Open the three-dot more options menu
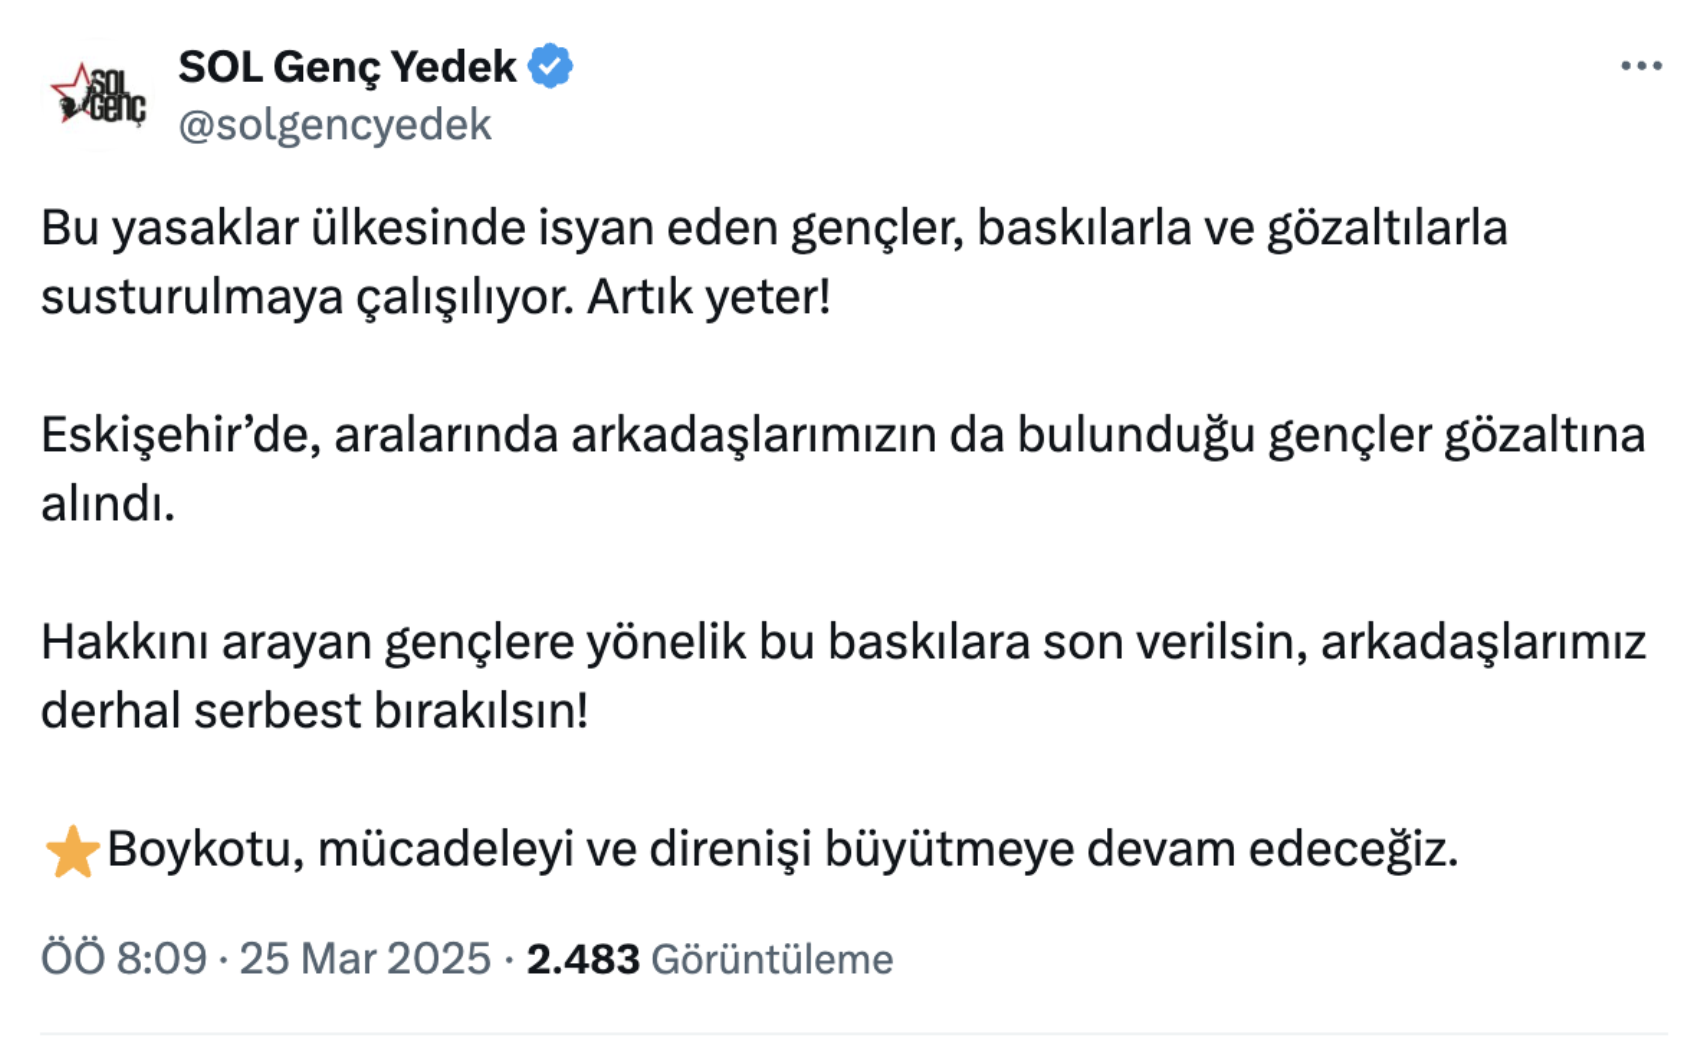This screenshot has height=1047, width=1700. click(x=1641, y=66)
